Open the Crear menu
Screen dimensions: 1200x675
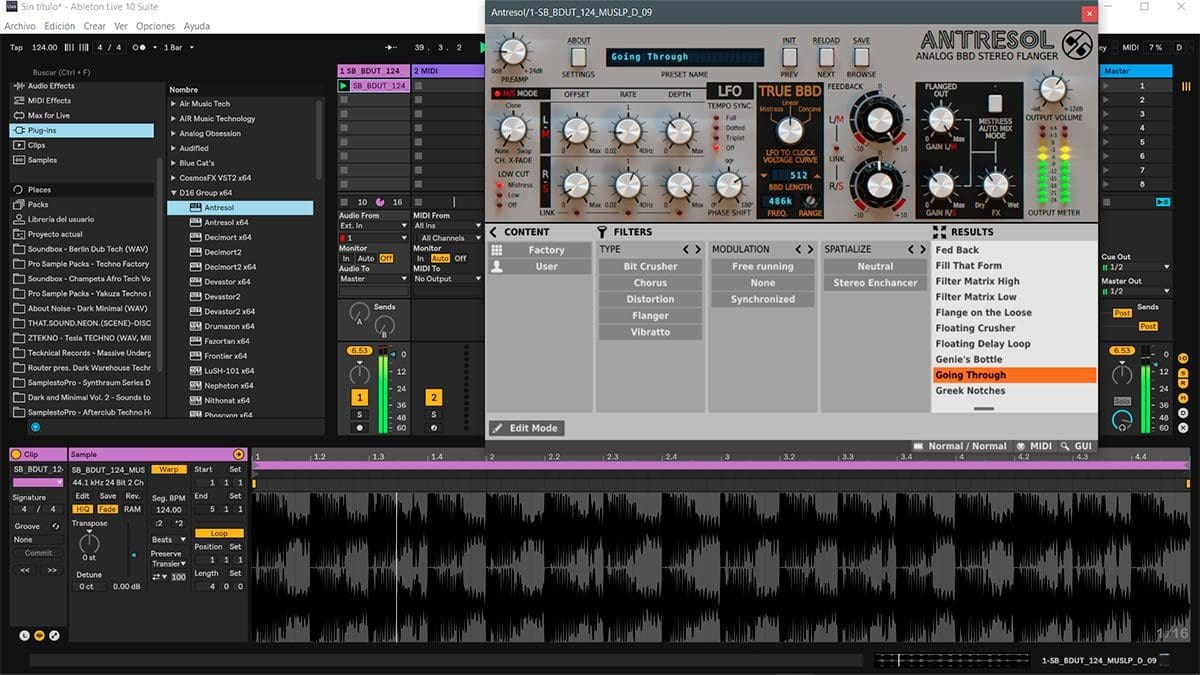click(95, 26)
